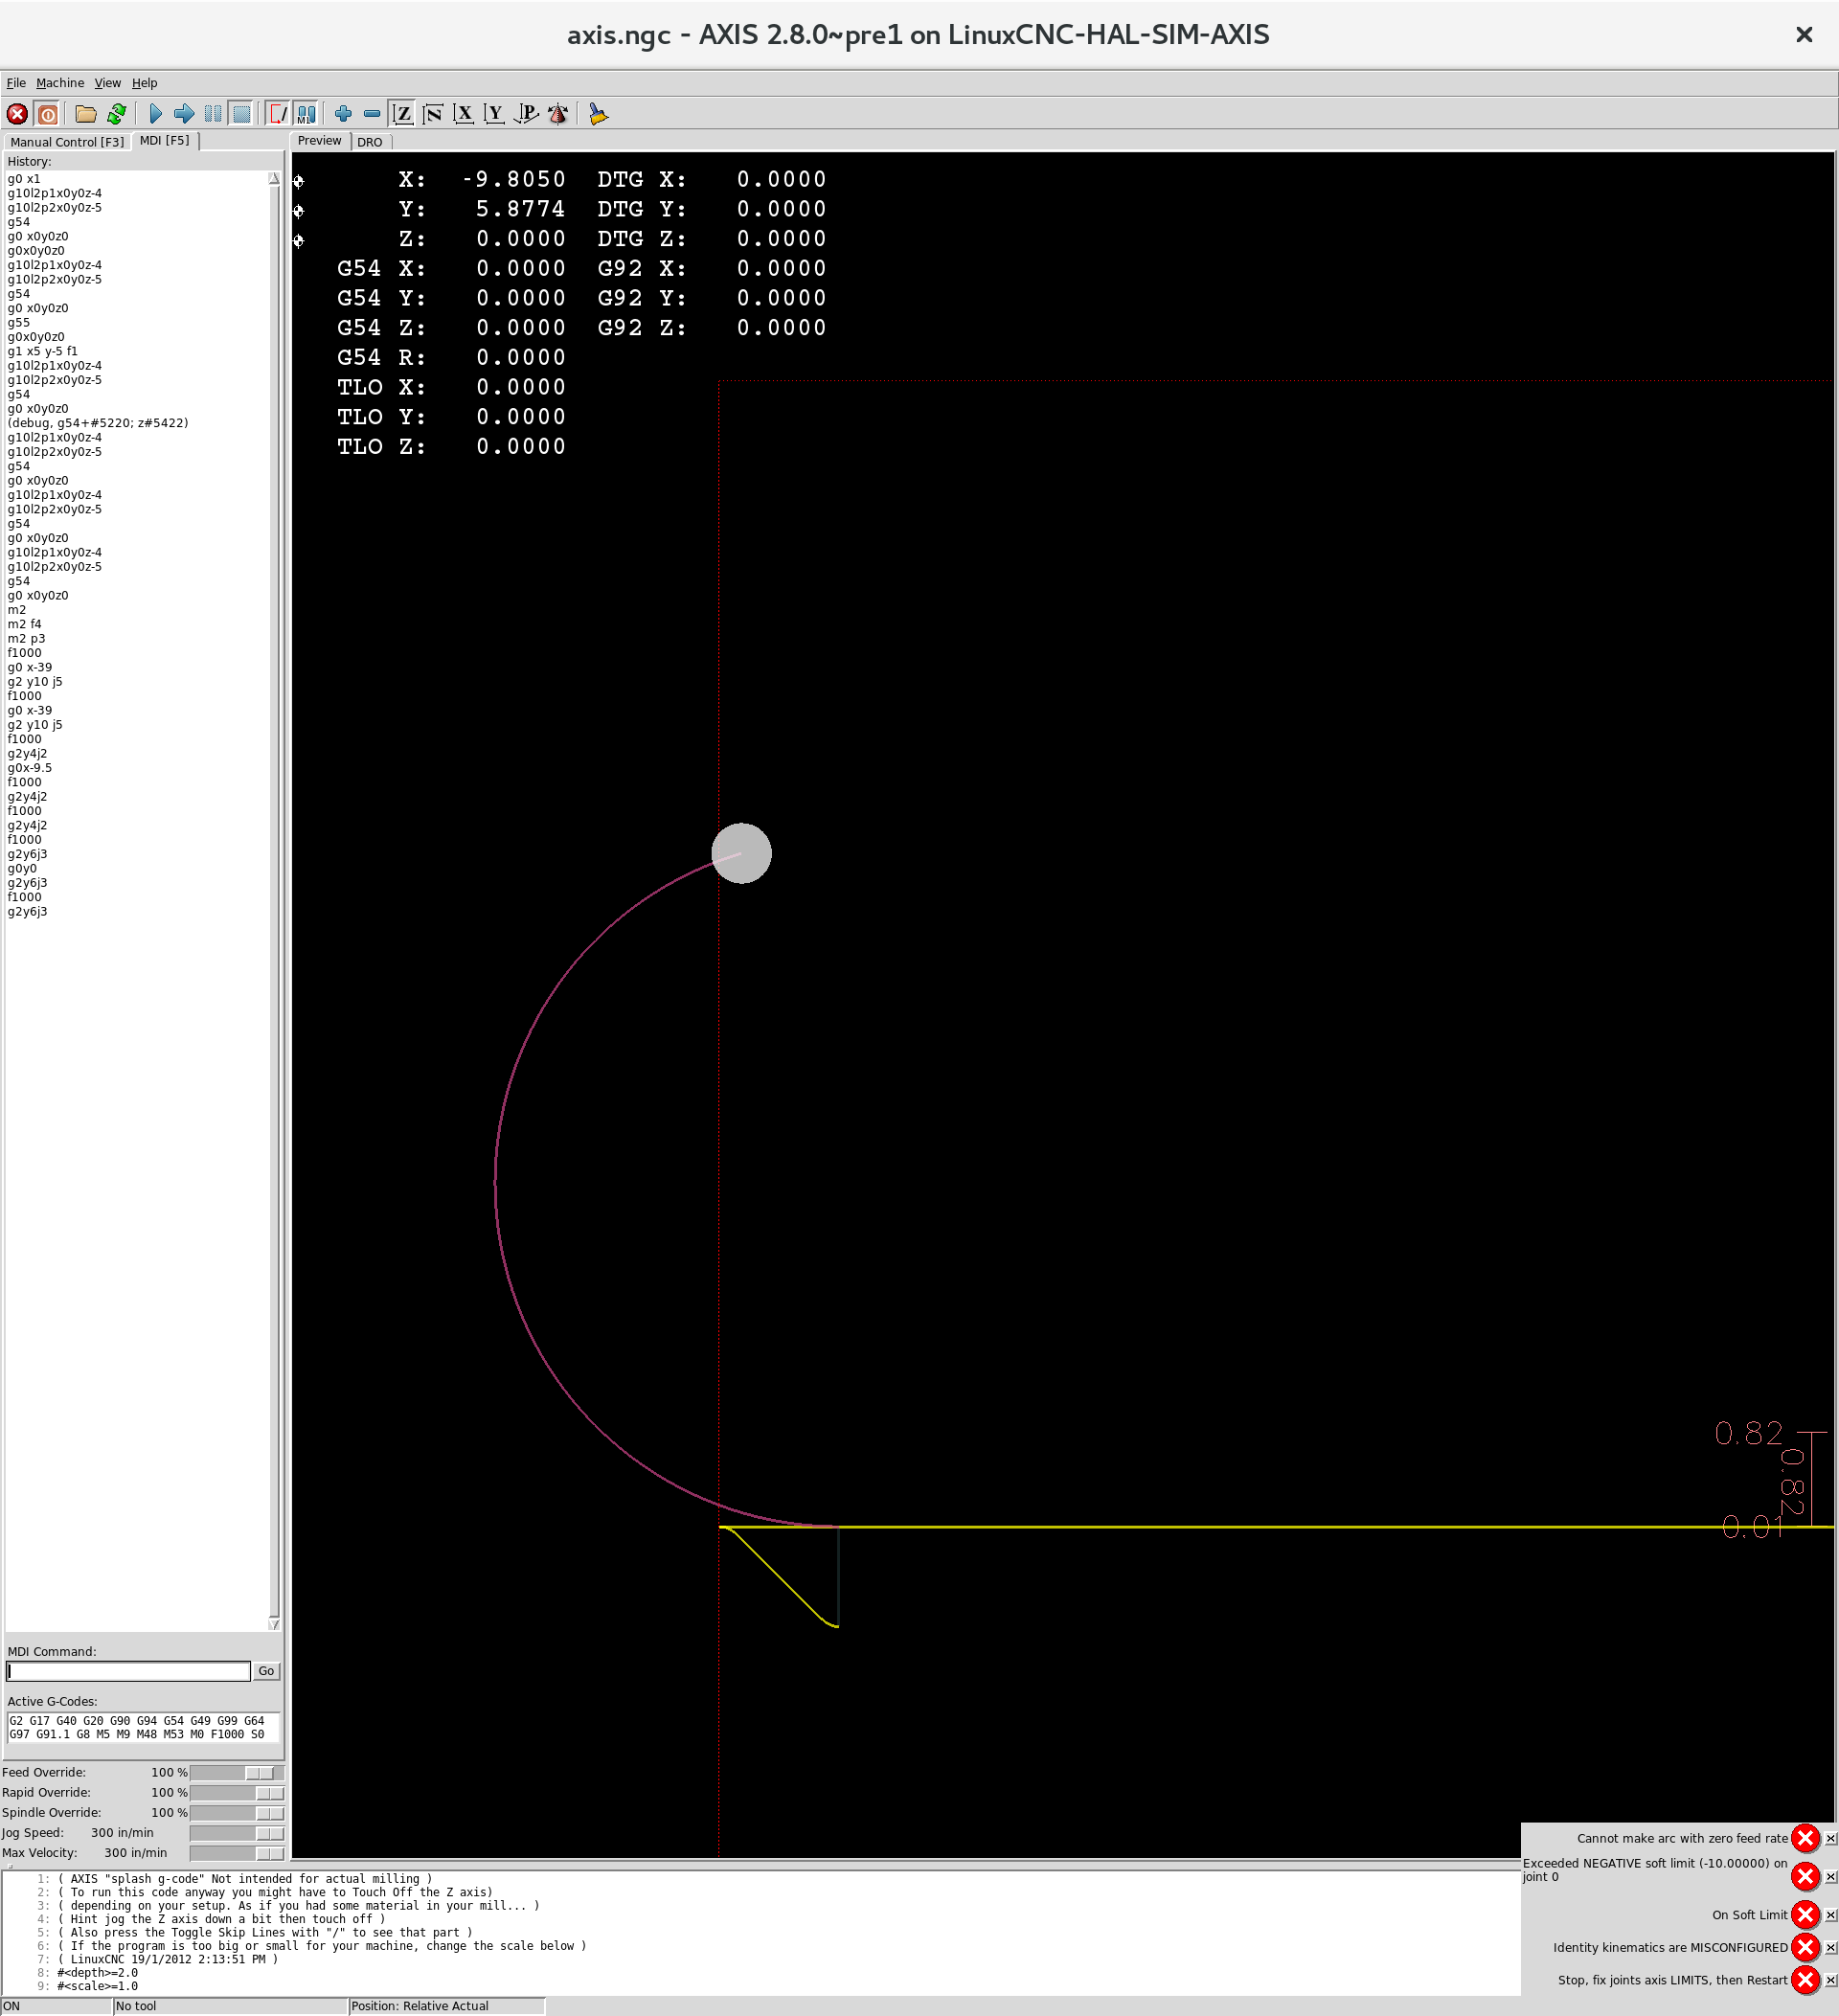Click the red icon beside 'On Soft Limit'

click(1805, 1914)
